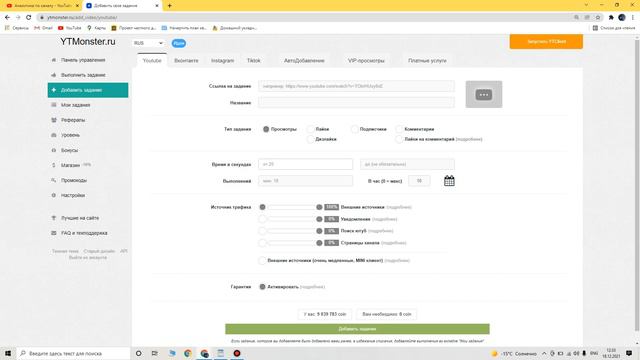Click the list icon beside Мои задания
Viewport: 640px width, 360px height.
coord(53,105)
